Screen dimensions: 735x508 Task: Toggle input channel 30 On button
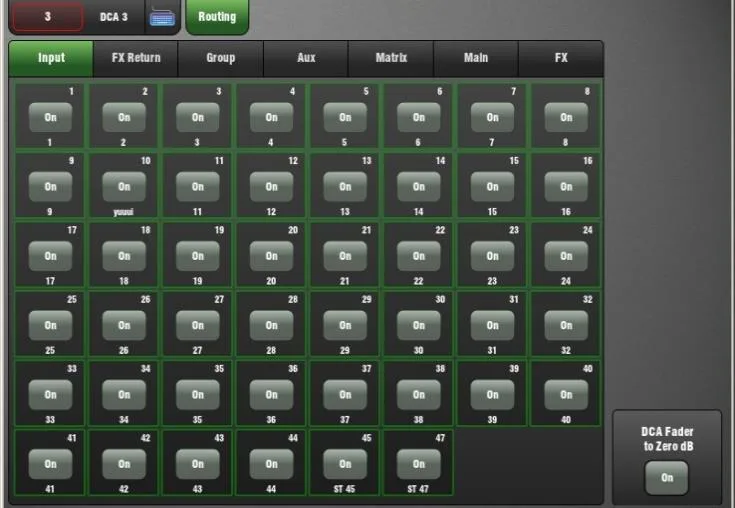pyautogui.click(x=419, y=325)
